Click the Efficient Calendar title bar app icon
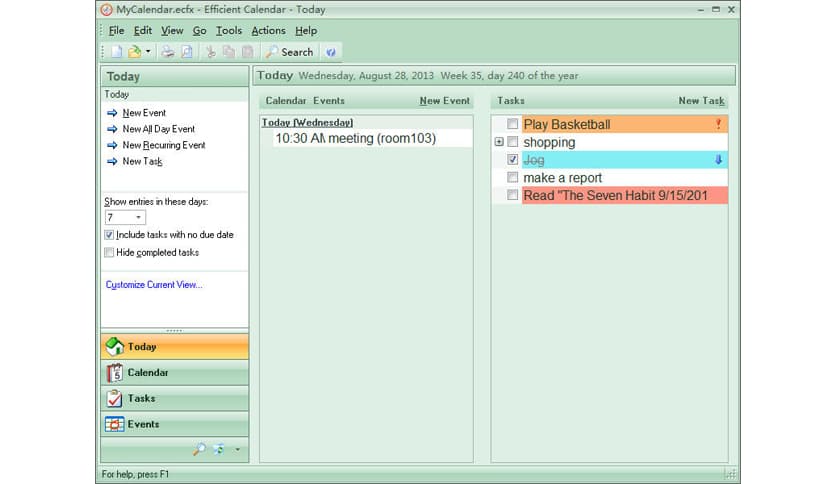Viewport: 836px width, 484px height. click(x=107, y=10)
